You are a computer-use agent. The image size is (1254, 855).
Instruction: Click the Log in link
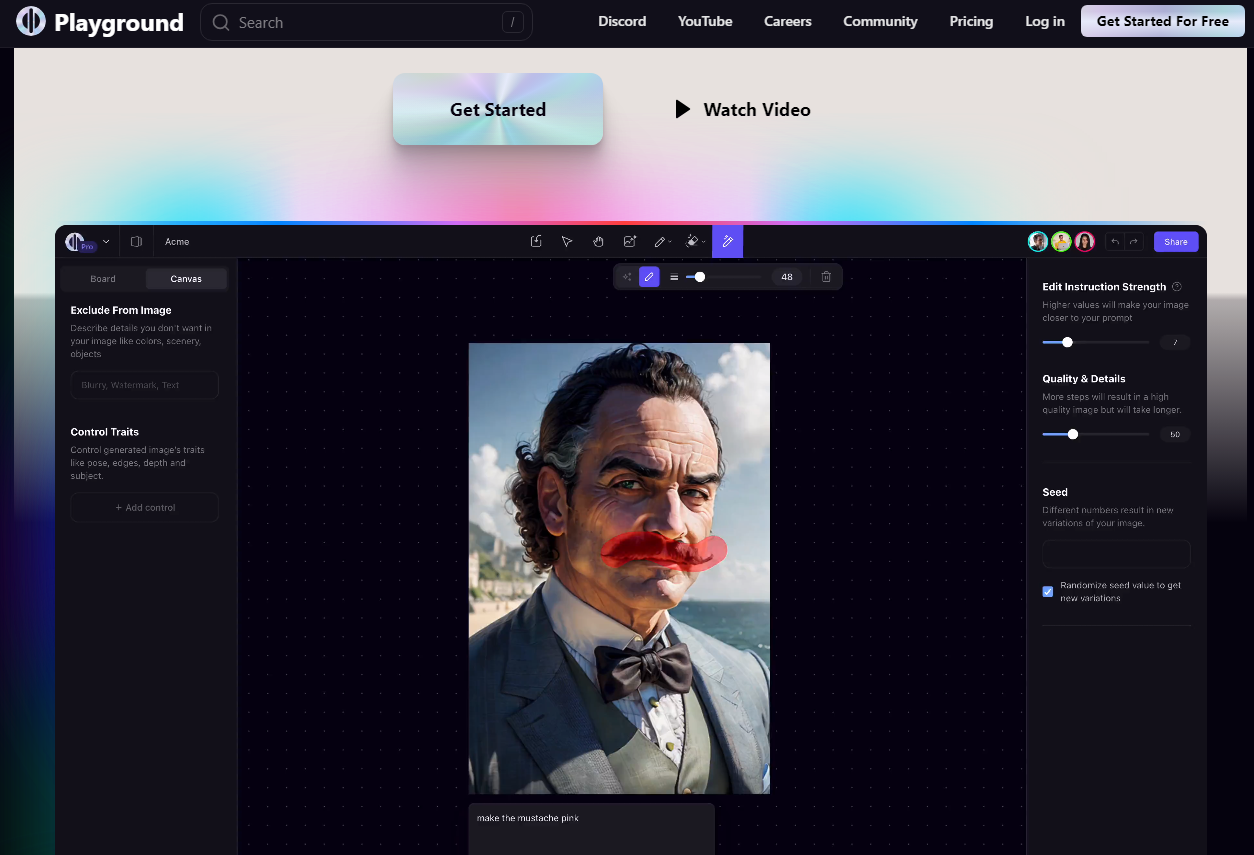tap(1045, 21)
